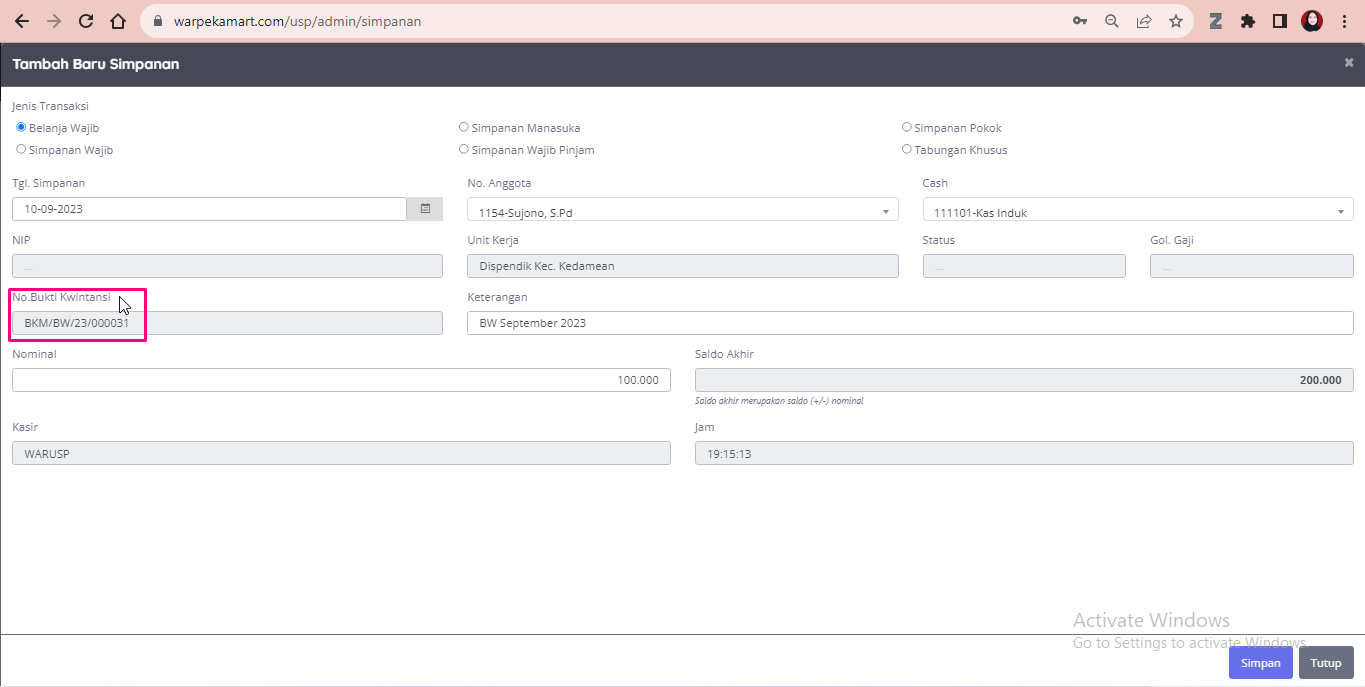Click the Simpan button
This screenshot has width=1365, height=687.
pos(1260,663)
